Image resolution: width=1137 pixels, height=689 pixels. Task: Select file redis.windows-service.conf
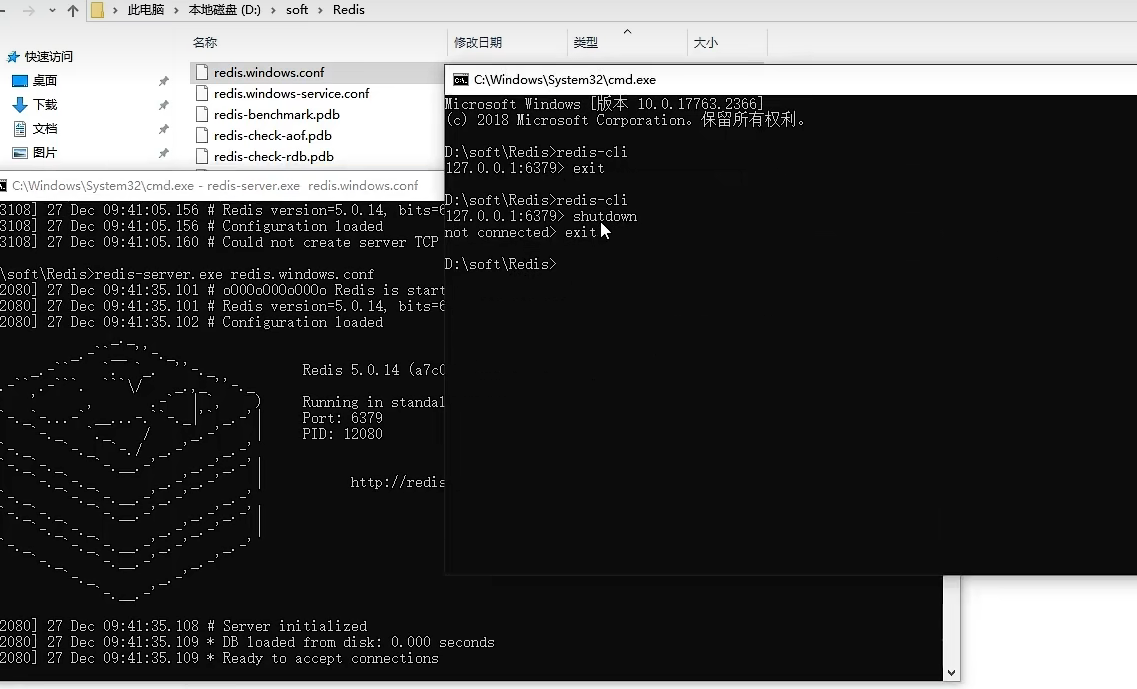click(x=292, y=94)
